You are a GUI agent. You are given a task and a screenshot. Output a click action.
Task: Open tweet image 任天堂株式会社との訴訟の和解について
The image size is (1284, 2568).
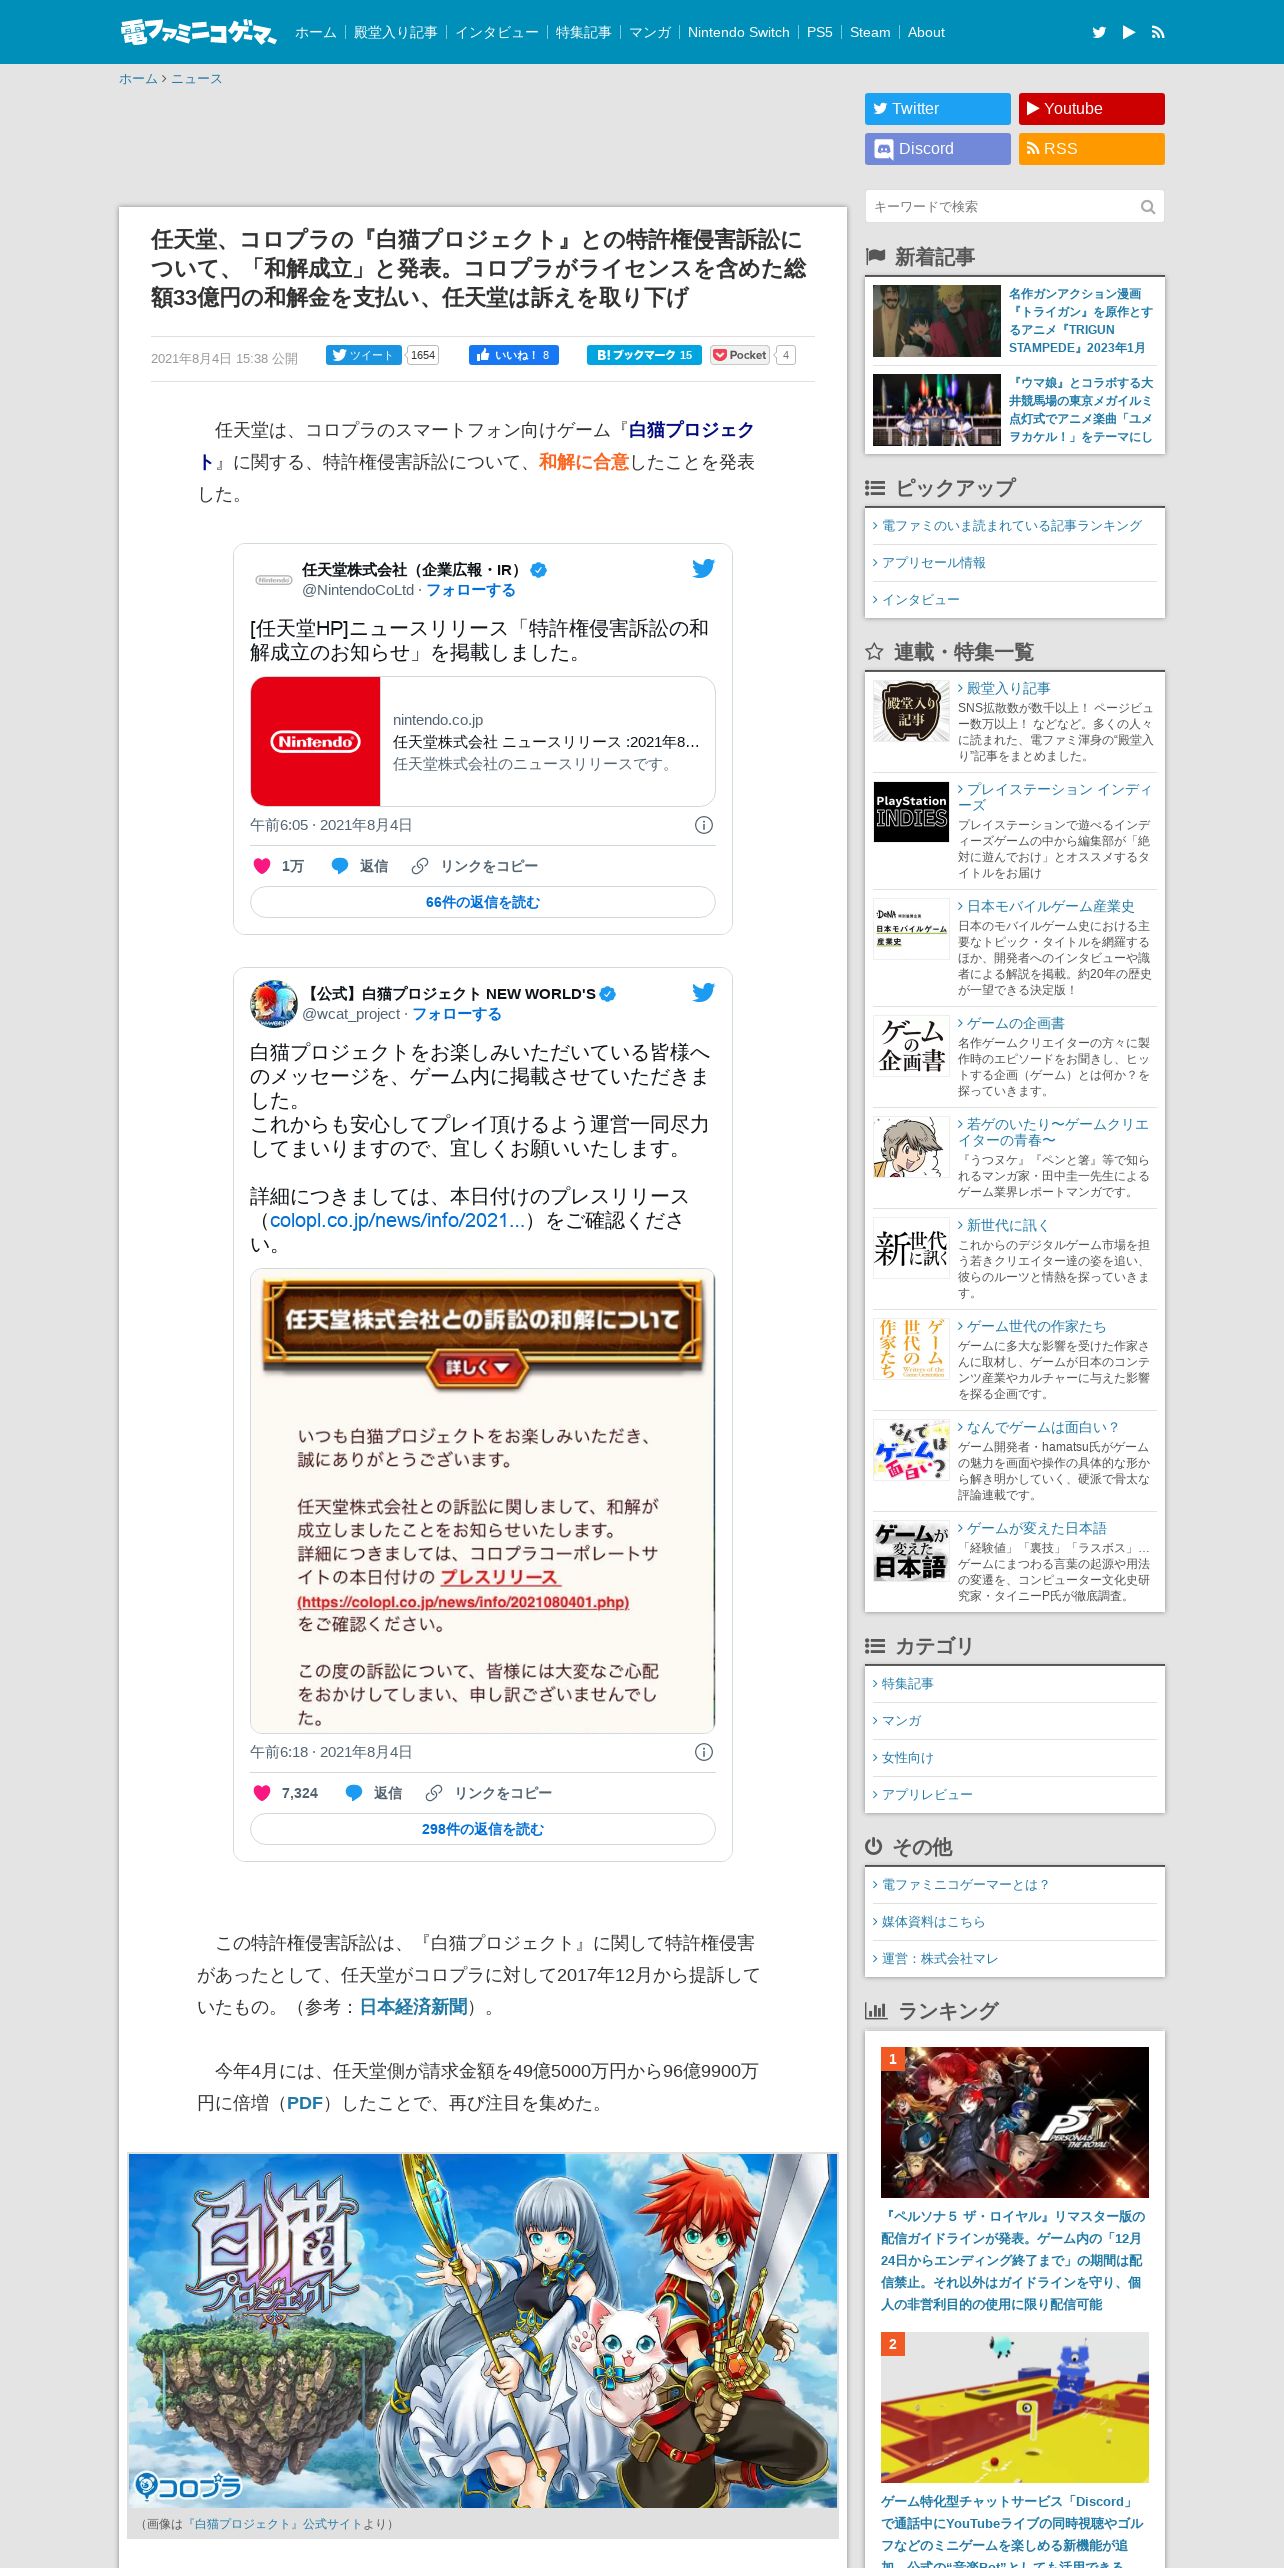(x=483, y=1501)
